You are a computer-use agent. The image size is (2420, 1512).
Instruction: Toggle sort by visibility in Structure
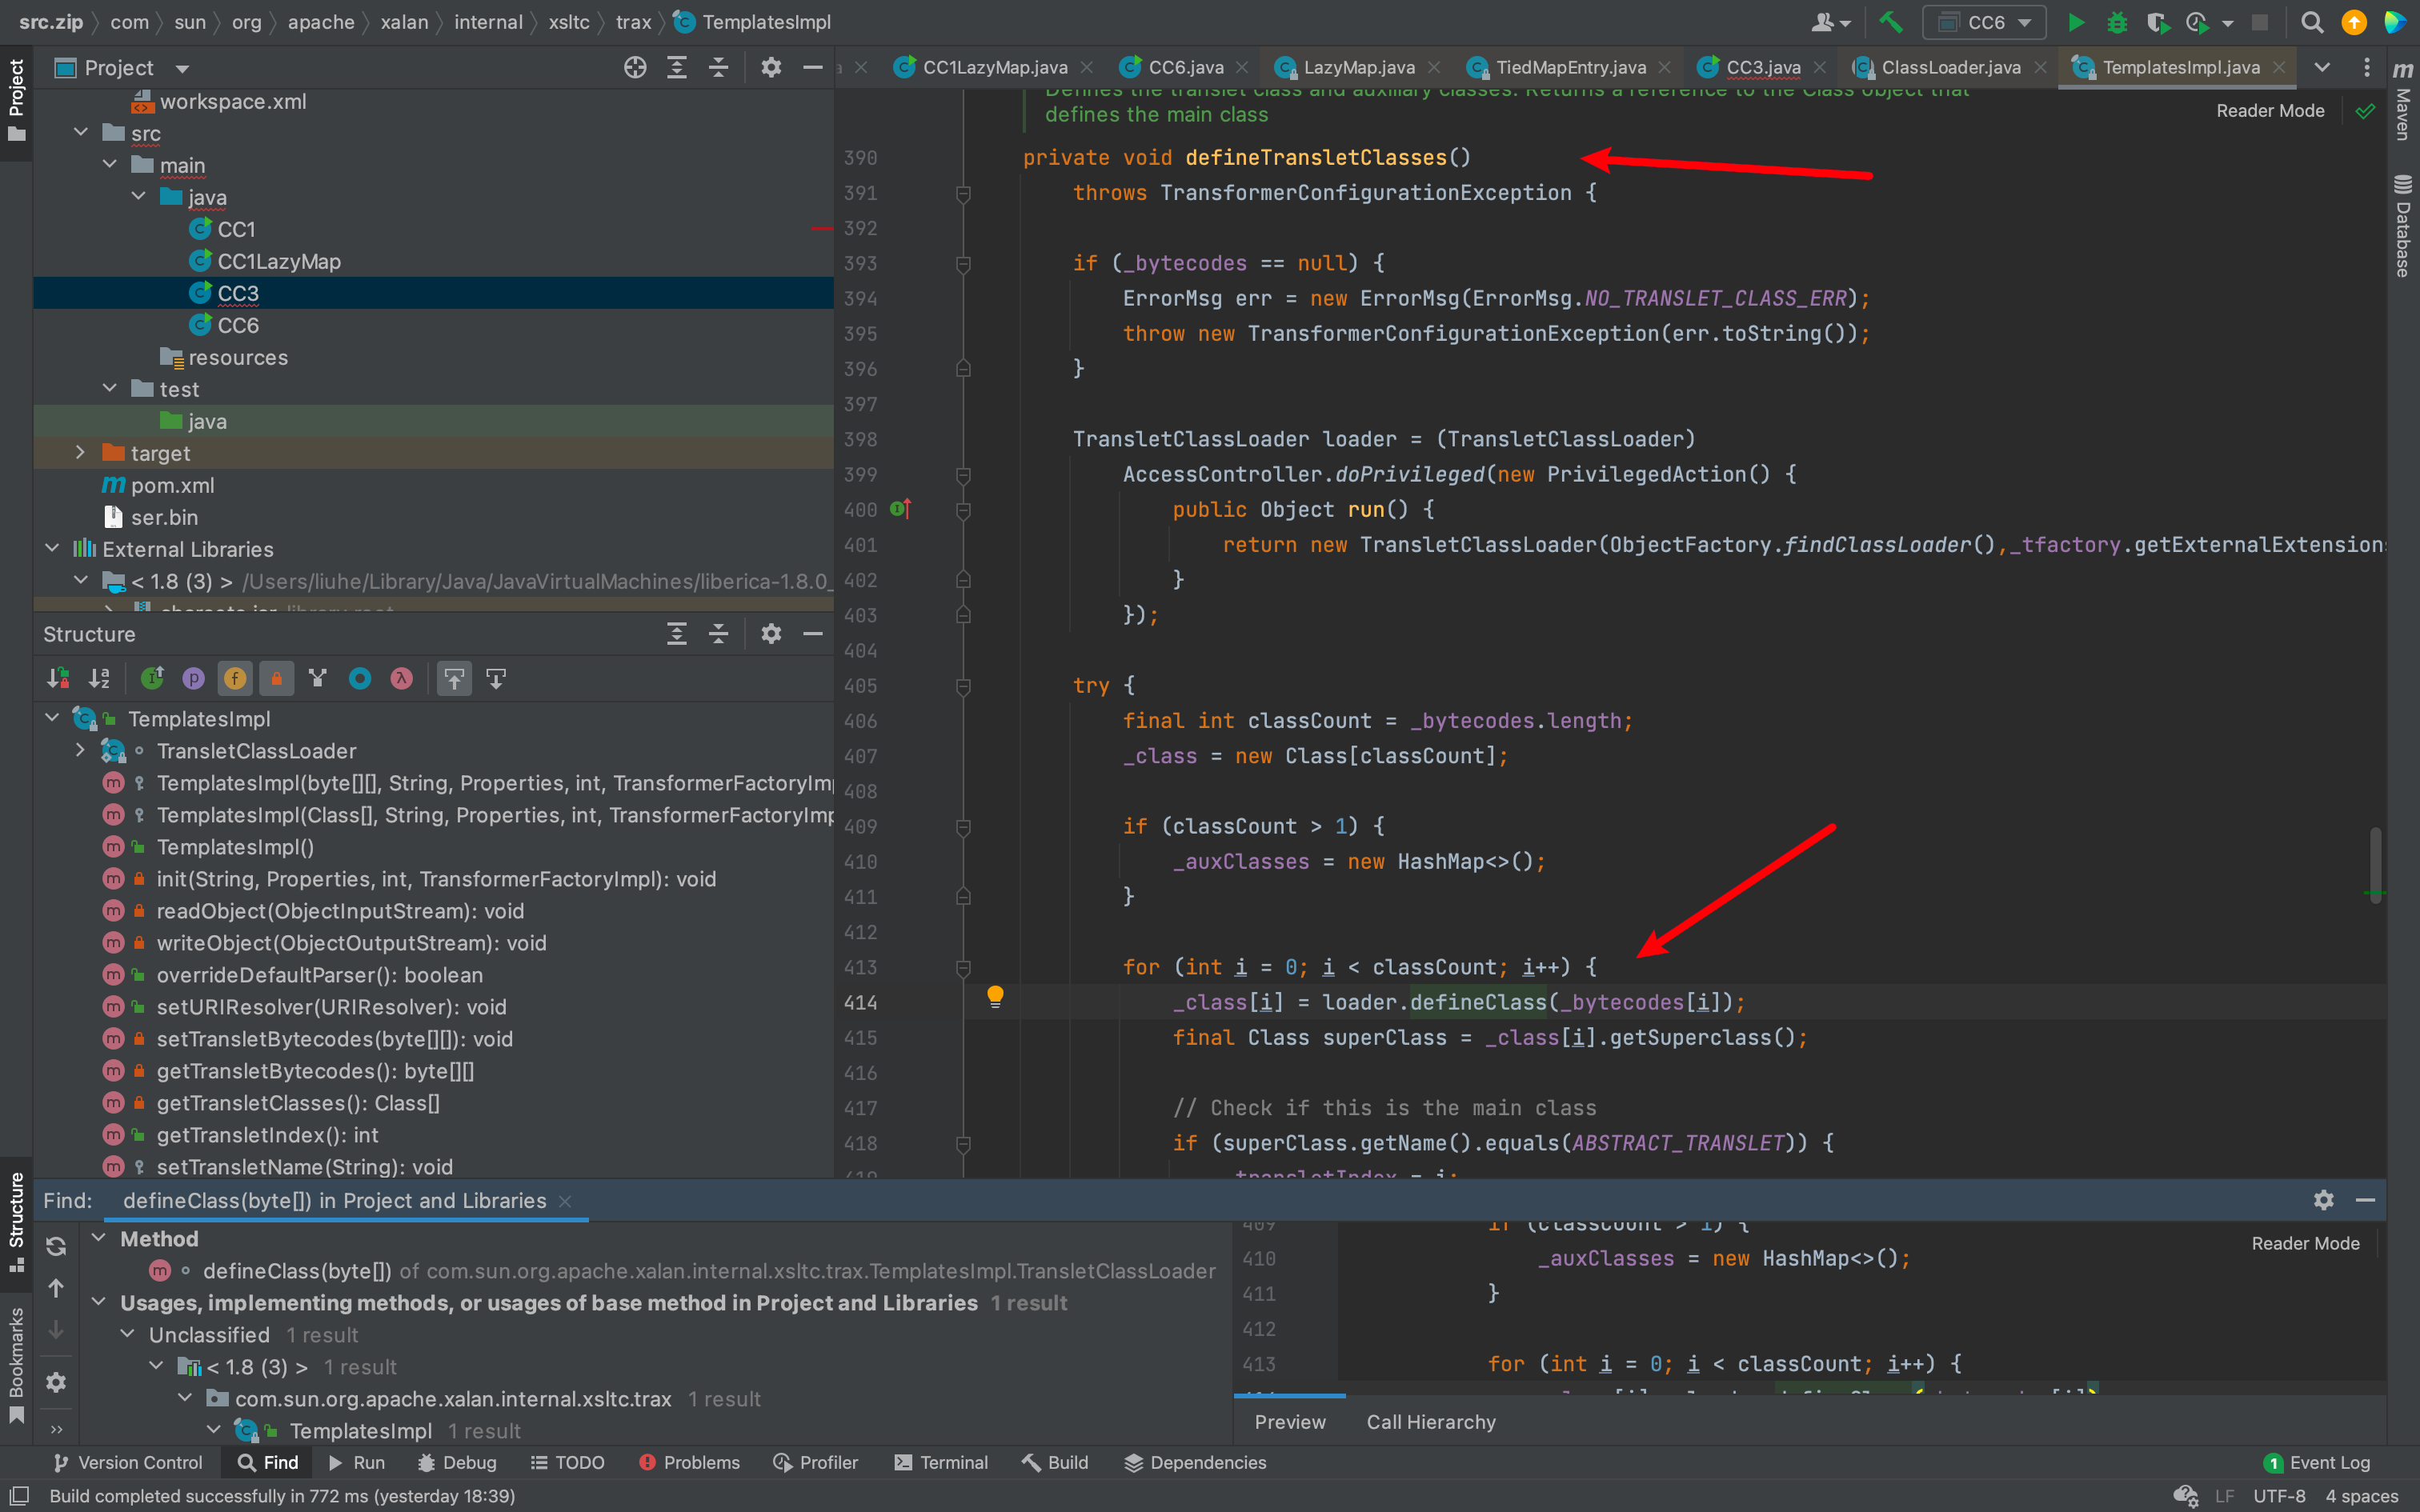(x=58, y=679)
